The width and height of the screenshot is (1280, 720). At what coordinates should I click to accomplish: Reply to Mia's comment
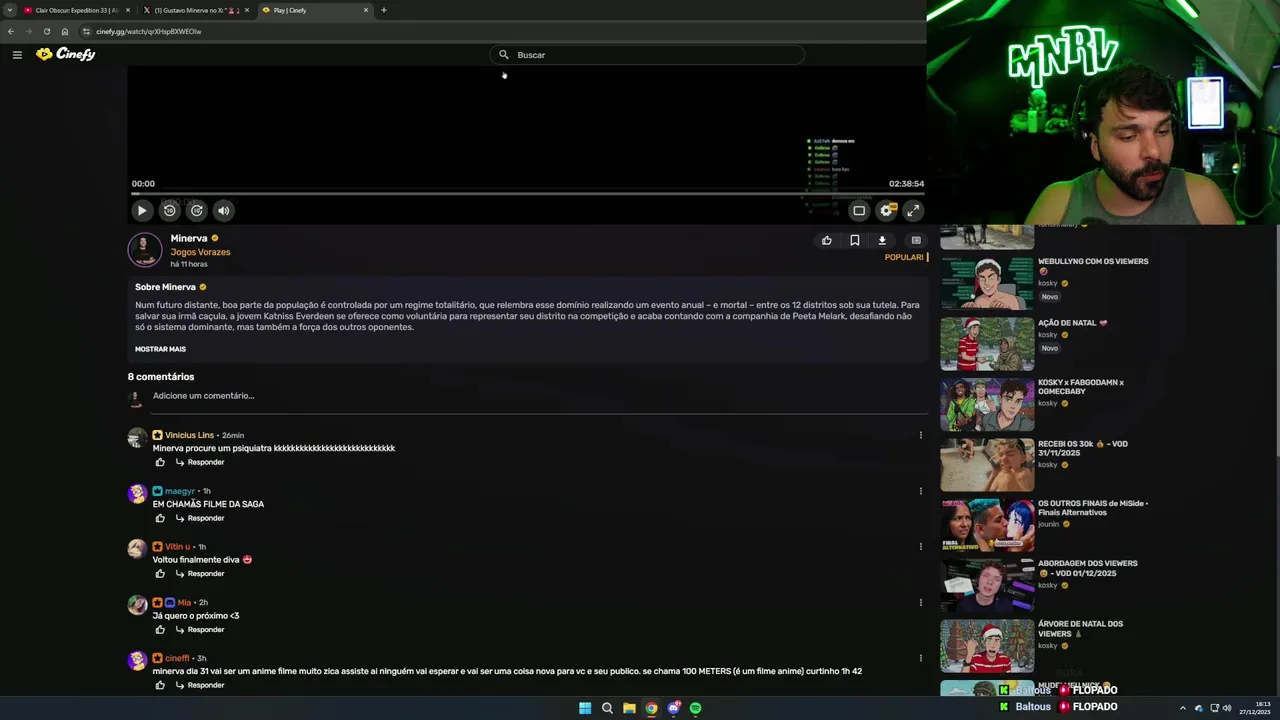click(x=200, y=629)
